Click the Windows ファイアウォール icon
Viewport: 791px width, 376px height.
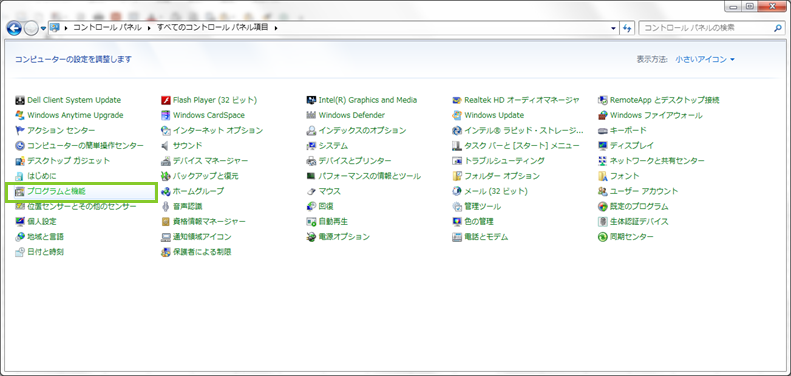click(602, 115)
